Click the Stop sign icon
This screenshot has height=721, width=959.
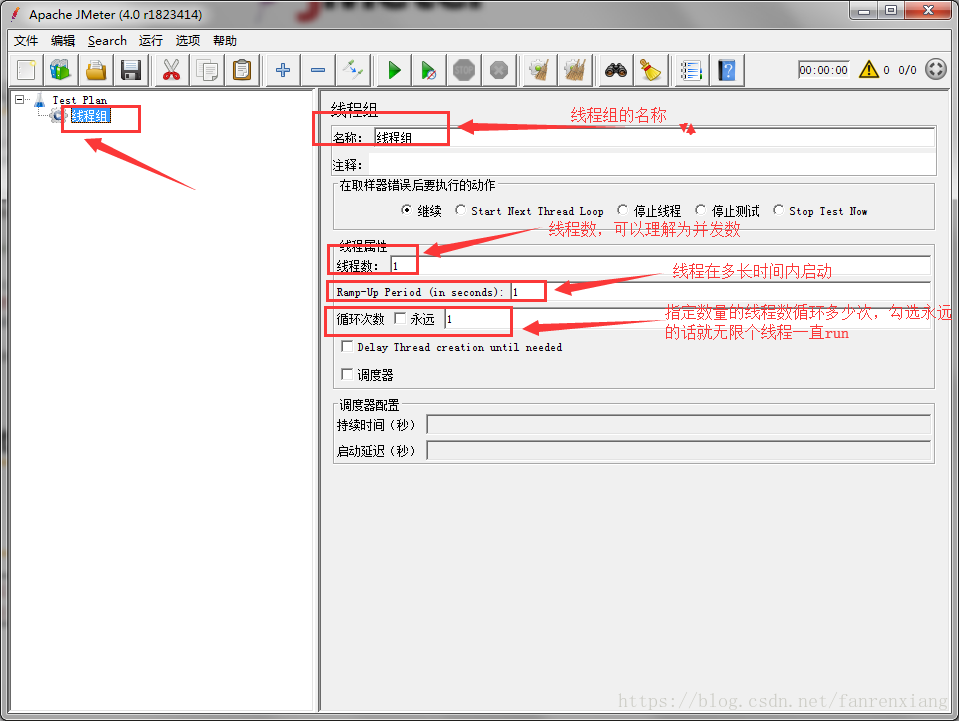464,70
